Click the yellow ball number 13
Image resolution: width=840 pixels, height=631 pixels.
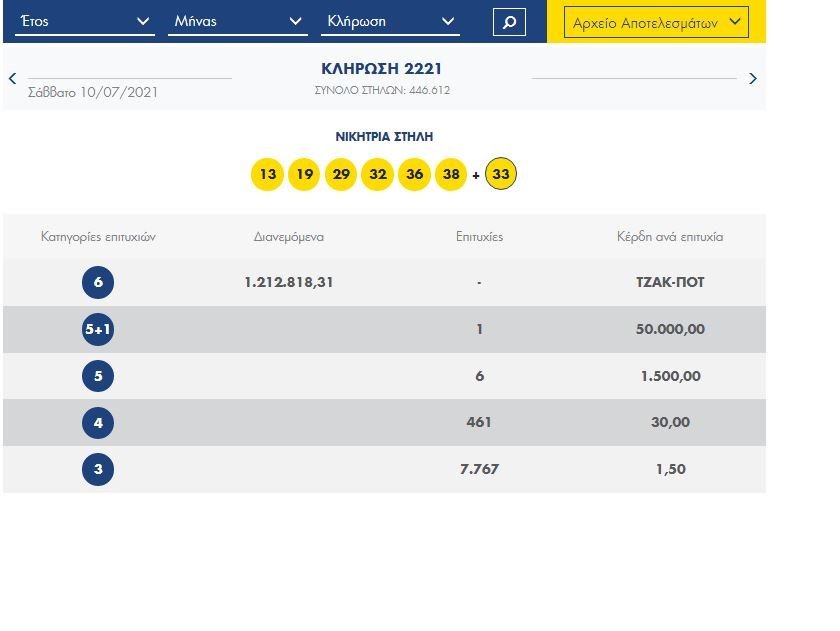267,175
